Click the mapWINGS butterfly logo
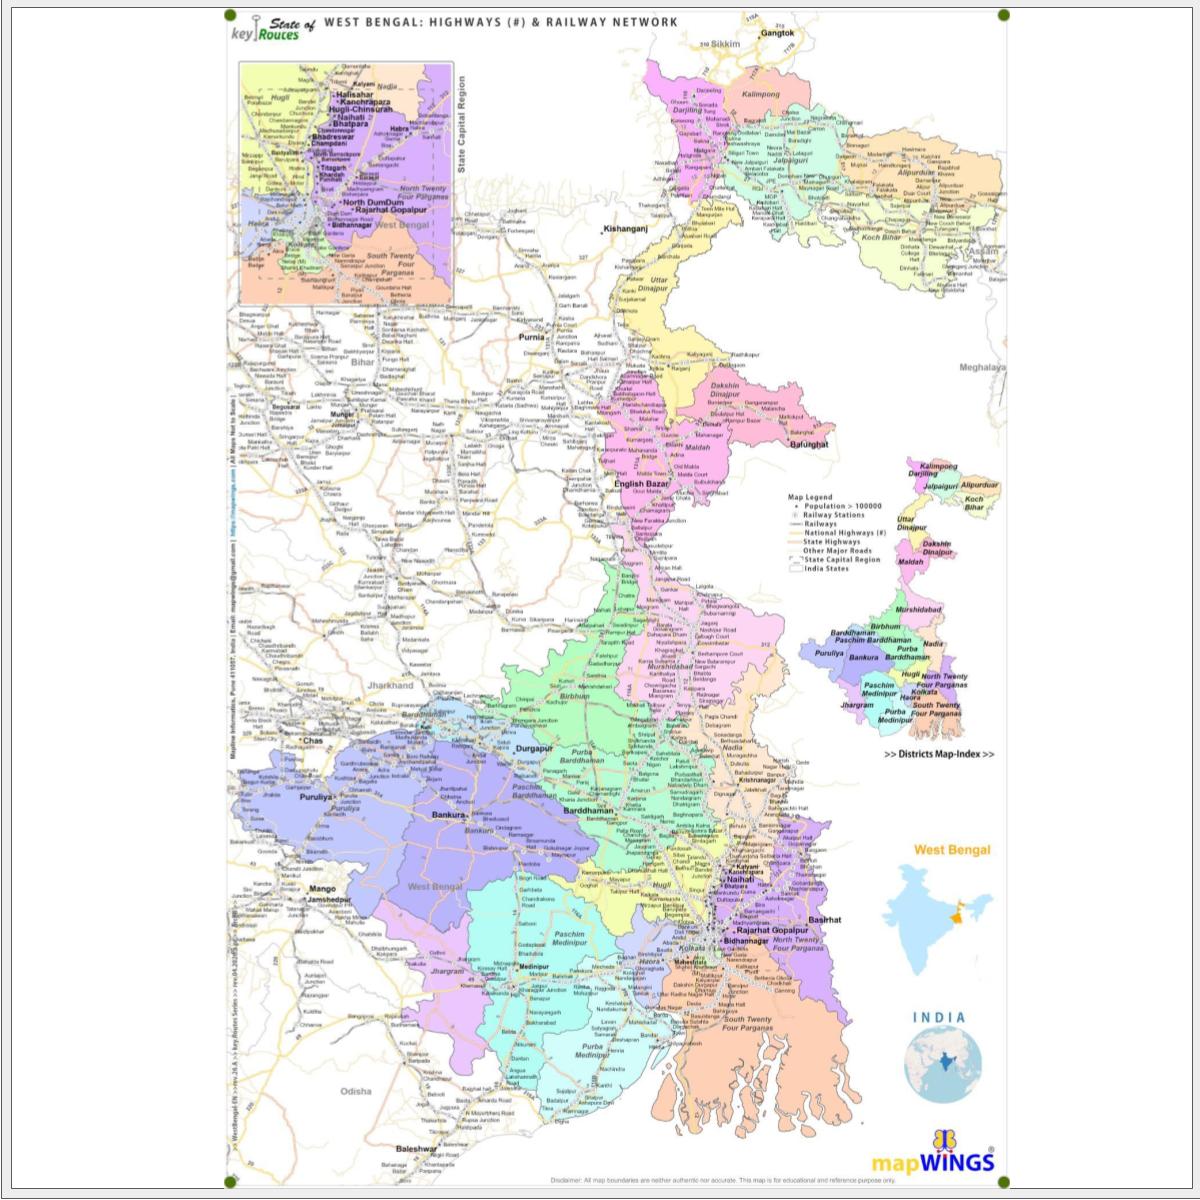Screen dimensions: 1200x1200 [946, 1140]
